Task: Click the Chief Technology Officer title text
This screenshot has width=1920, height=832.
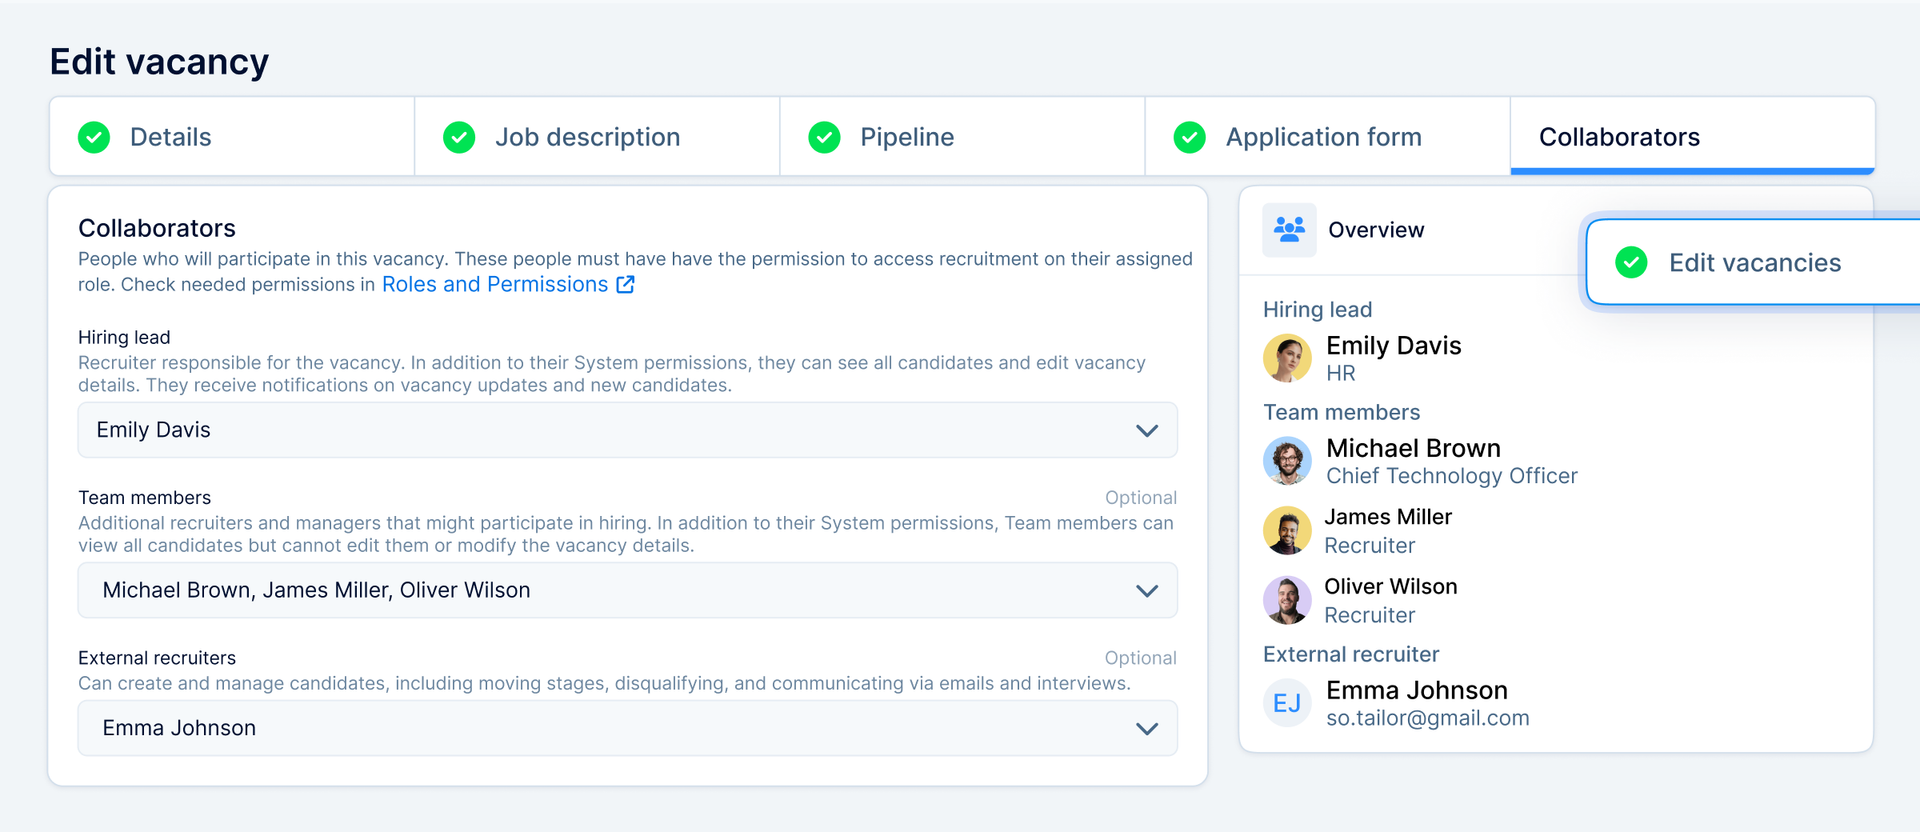Action: pos(1452,476)
